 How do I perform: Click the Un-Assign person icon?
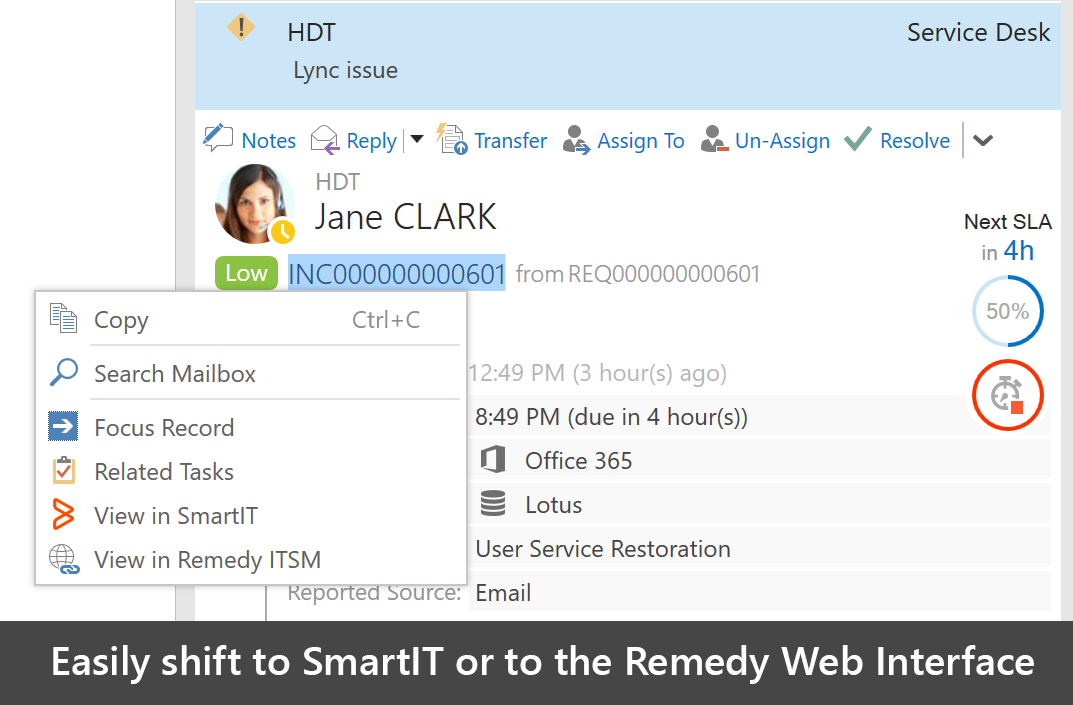(x=714, y=140)
